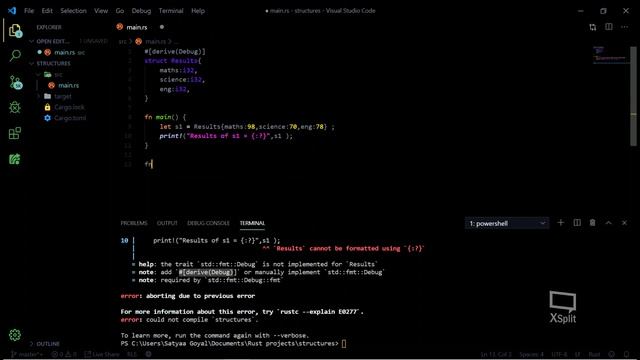Open the Live Share view icon
Screen dimensions: 640x360
pos(15,159)
